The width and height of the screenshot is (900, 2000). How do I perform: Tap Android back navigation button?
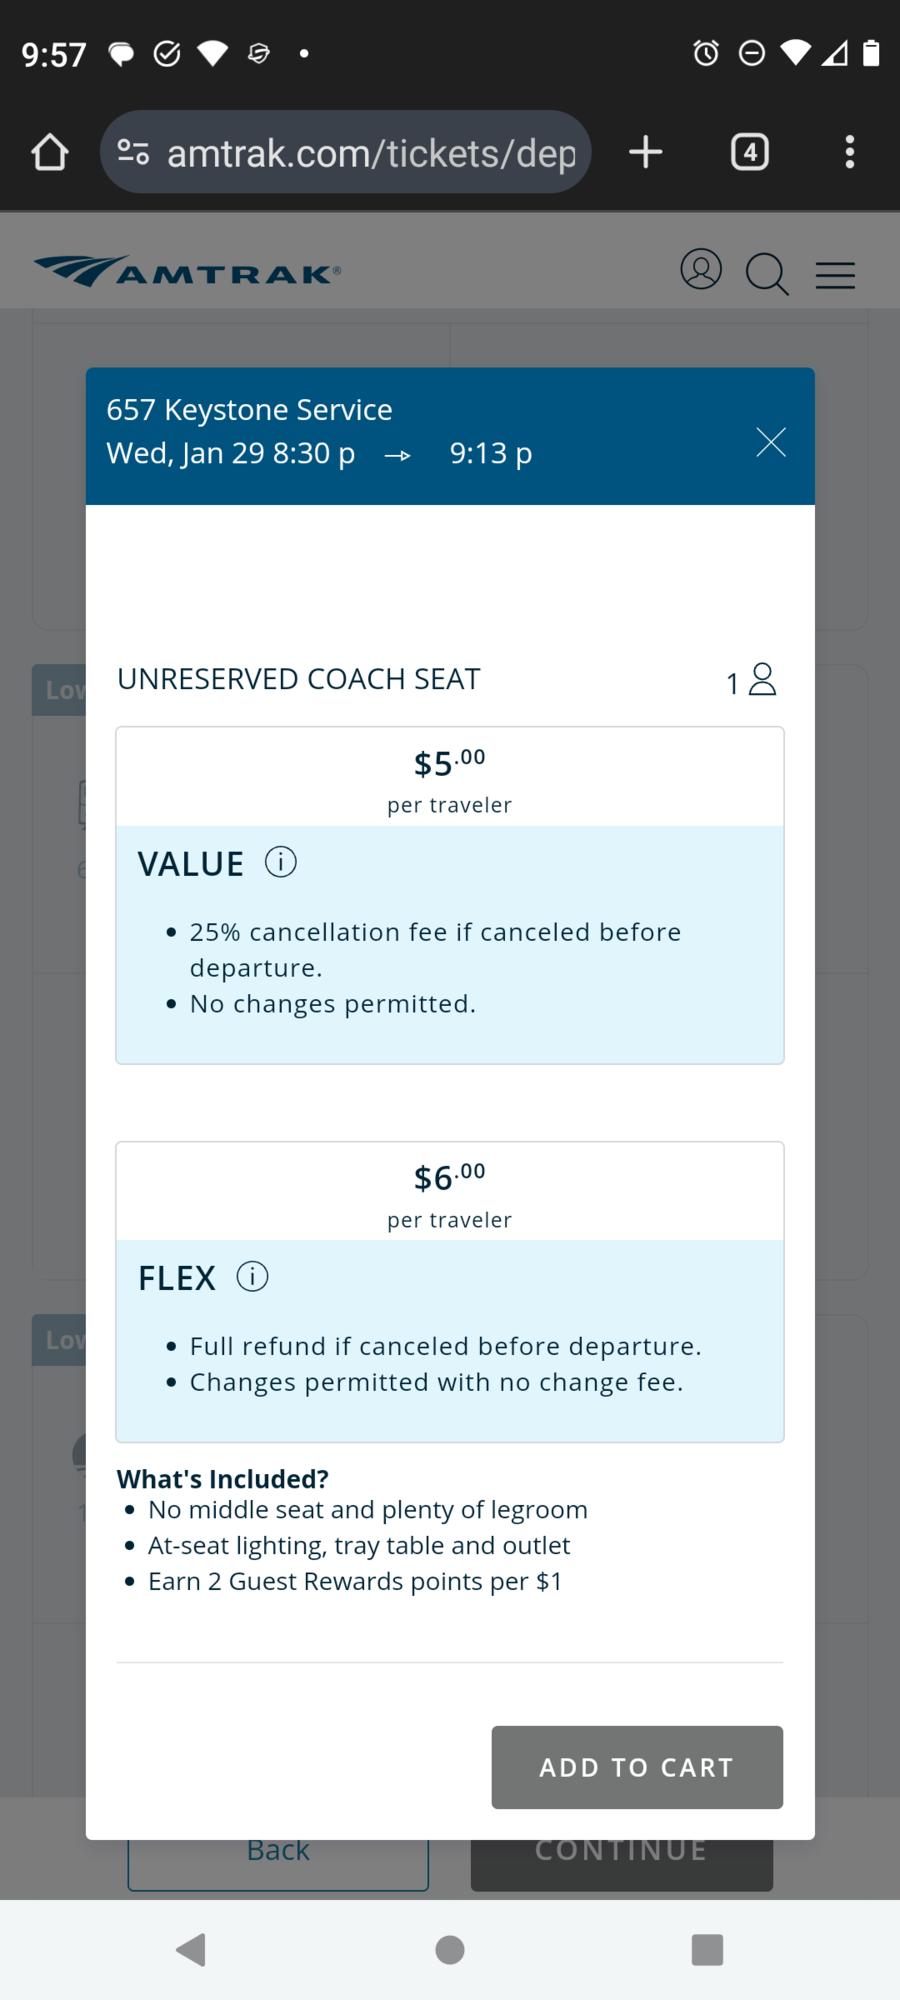click(191, 1949)
